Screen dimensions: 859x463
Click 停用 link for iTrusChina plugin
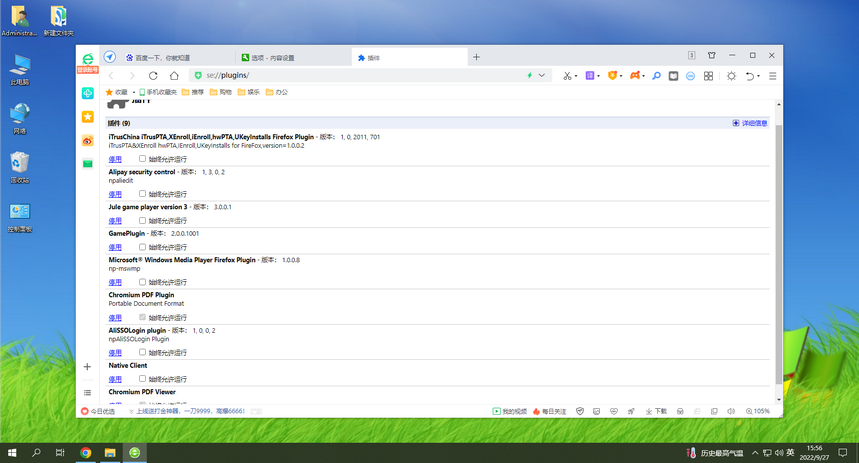coord(115,159)
